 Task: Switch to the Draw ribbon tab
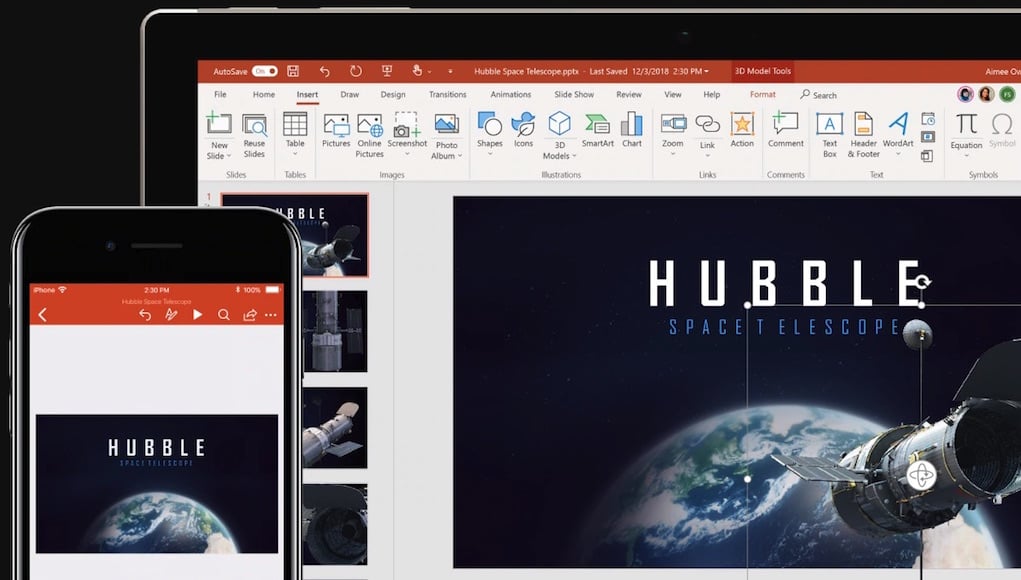[x=350, y=94]
